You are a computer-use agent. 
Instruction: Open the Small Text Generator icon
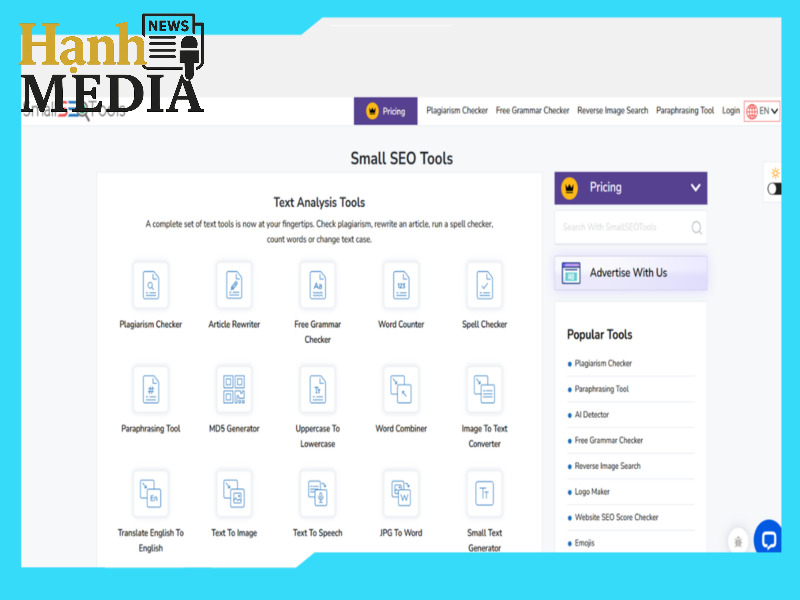click(x=484, y=493)
